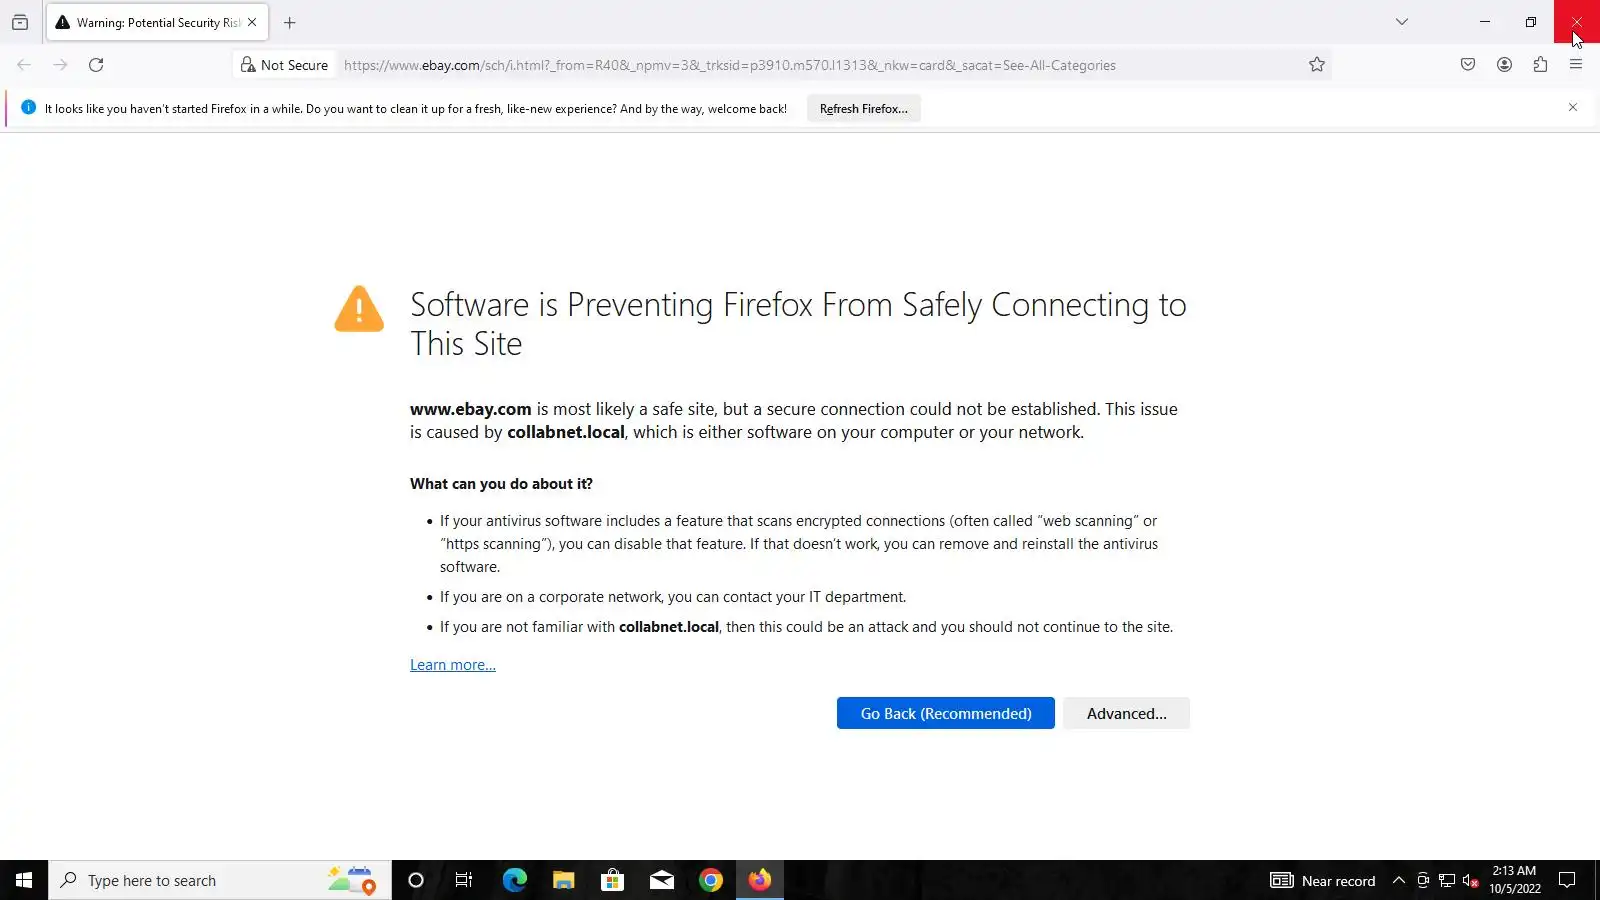This screenshot has width=1600, height=900.
Task: Click Go Back (Recommended) button
Action: [x=946, y=713]
